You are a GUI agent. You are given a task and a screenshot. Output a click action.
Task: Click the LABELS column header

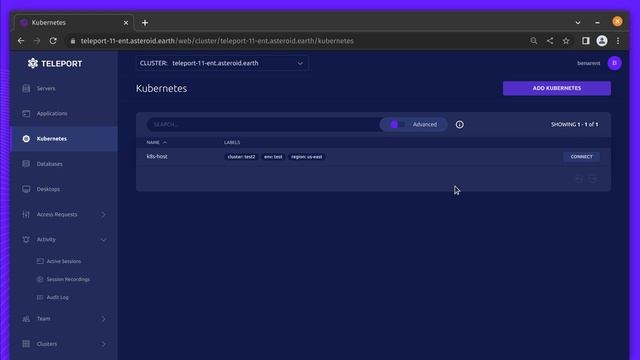click(x=232, y=142)
